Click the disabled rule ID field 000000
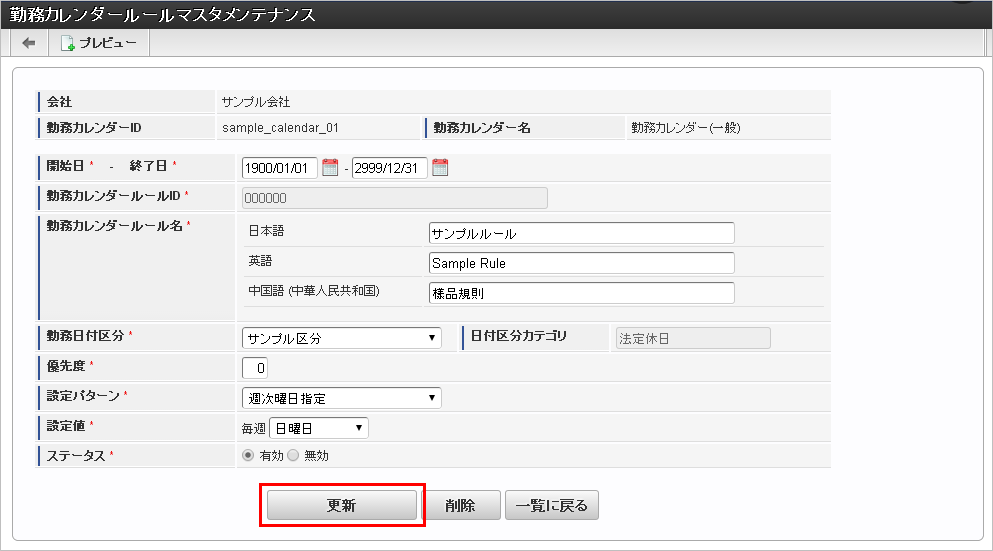993x551 pixels. pyautogui.click(x=395, y=198)
